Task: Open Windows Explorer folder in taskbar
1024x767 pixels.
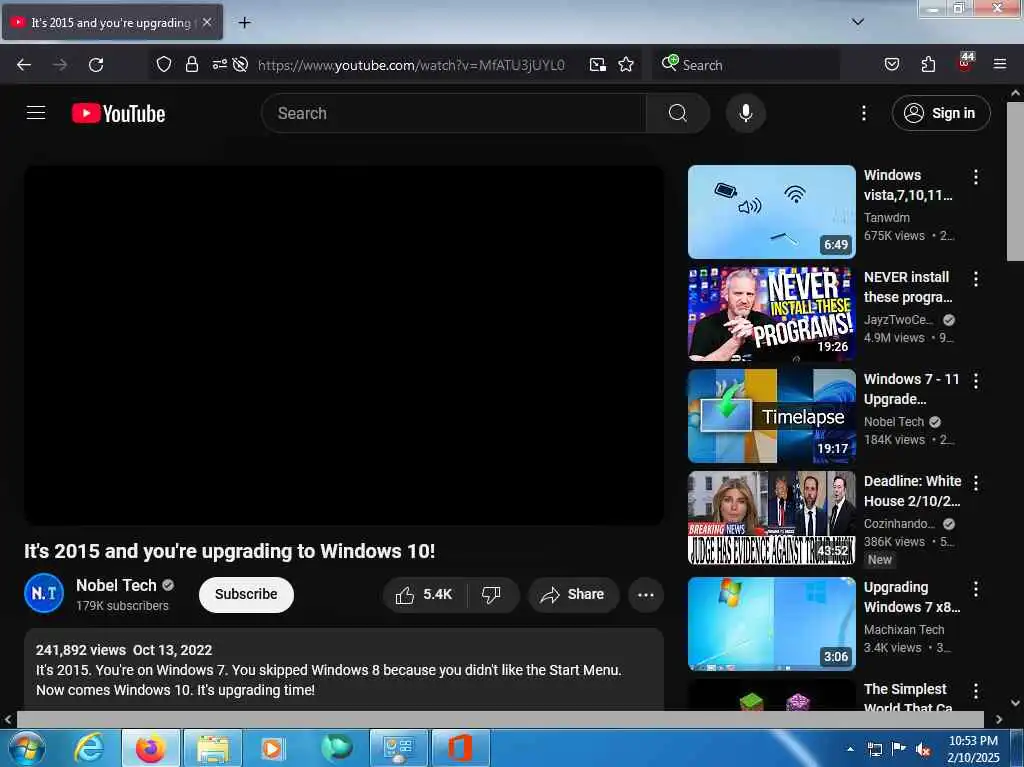Action: tap(212, 748)
